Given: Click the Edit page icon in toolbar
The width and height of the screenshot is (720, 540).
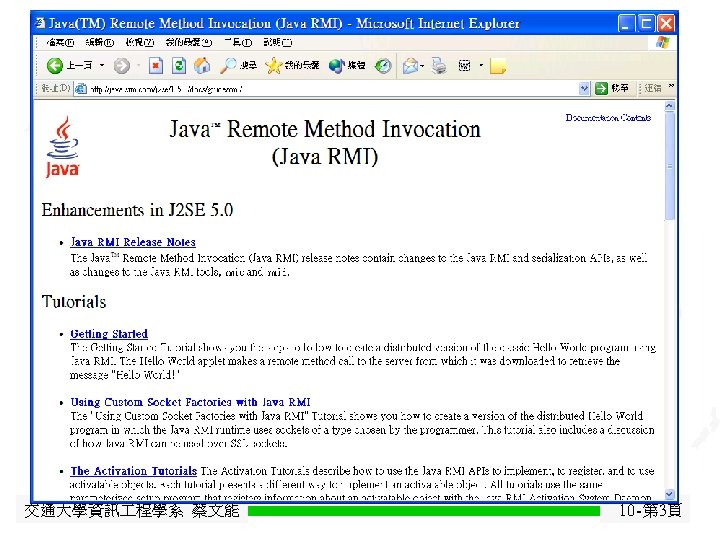Looking at the screenshot, I should [x=464, y=66].
